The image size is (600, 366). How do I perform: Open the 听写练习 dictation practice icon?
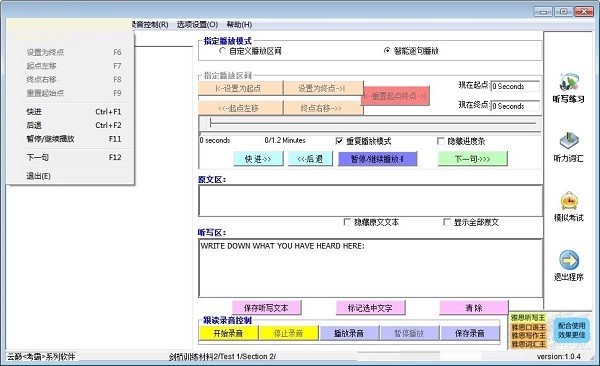point(568,82)
